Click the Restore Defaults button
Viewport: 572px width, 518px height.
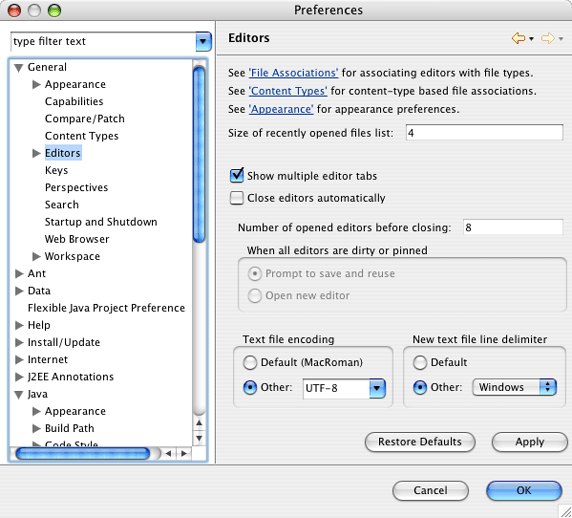[420, 442]
